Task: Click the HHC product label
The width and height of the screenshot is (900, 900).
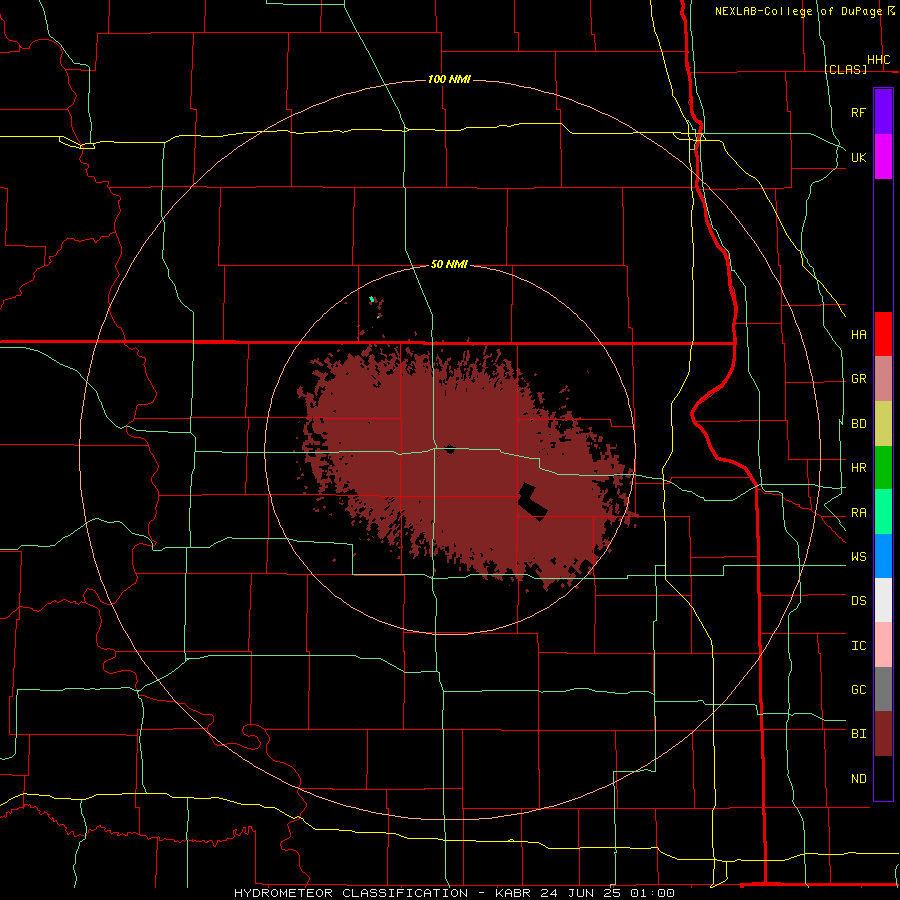Action: 878,60
